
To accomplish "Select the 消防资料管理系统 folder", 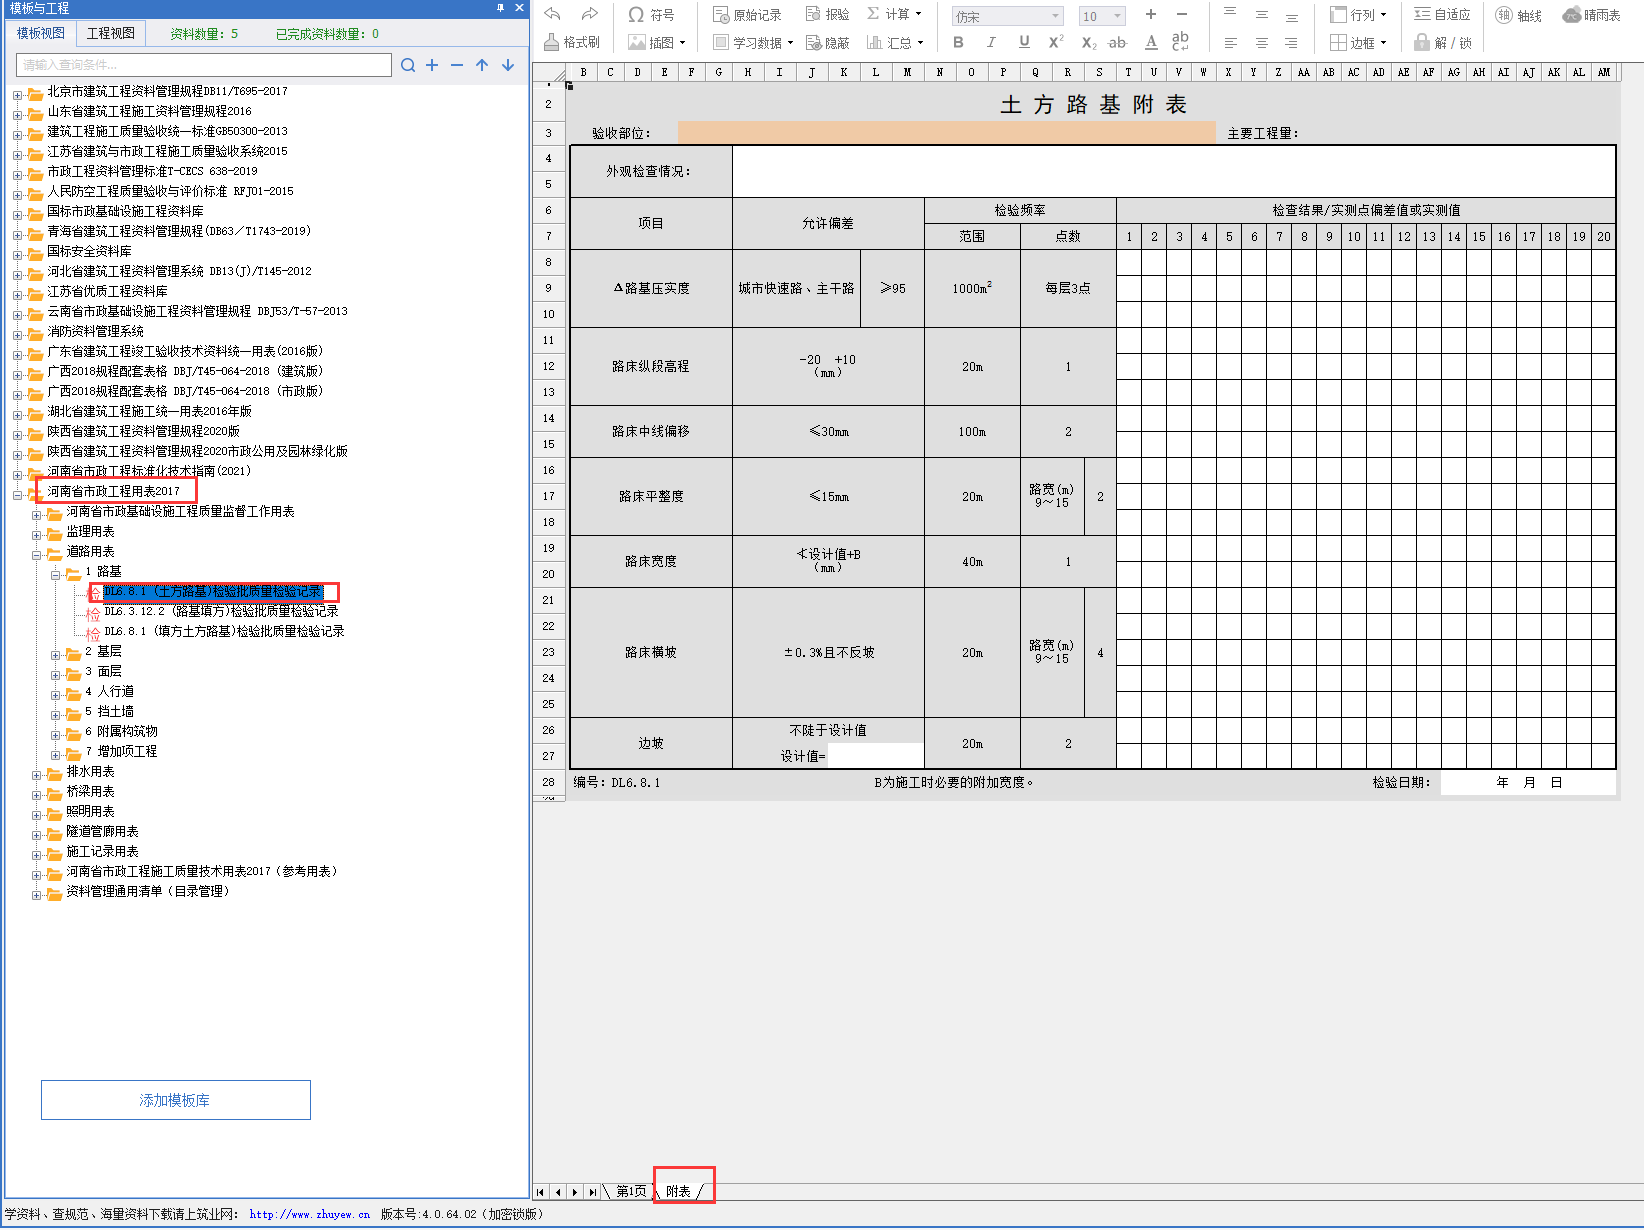I will pos(95,331).
